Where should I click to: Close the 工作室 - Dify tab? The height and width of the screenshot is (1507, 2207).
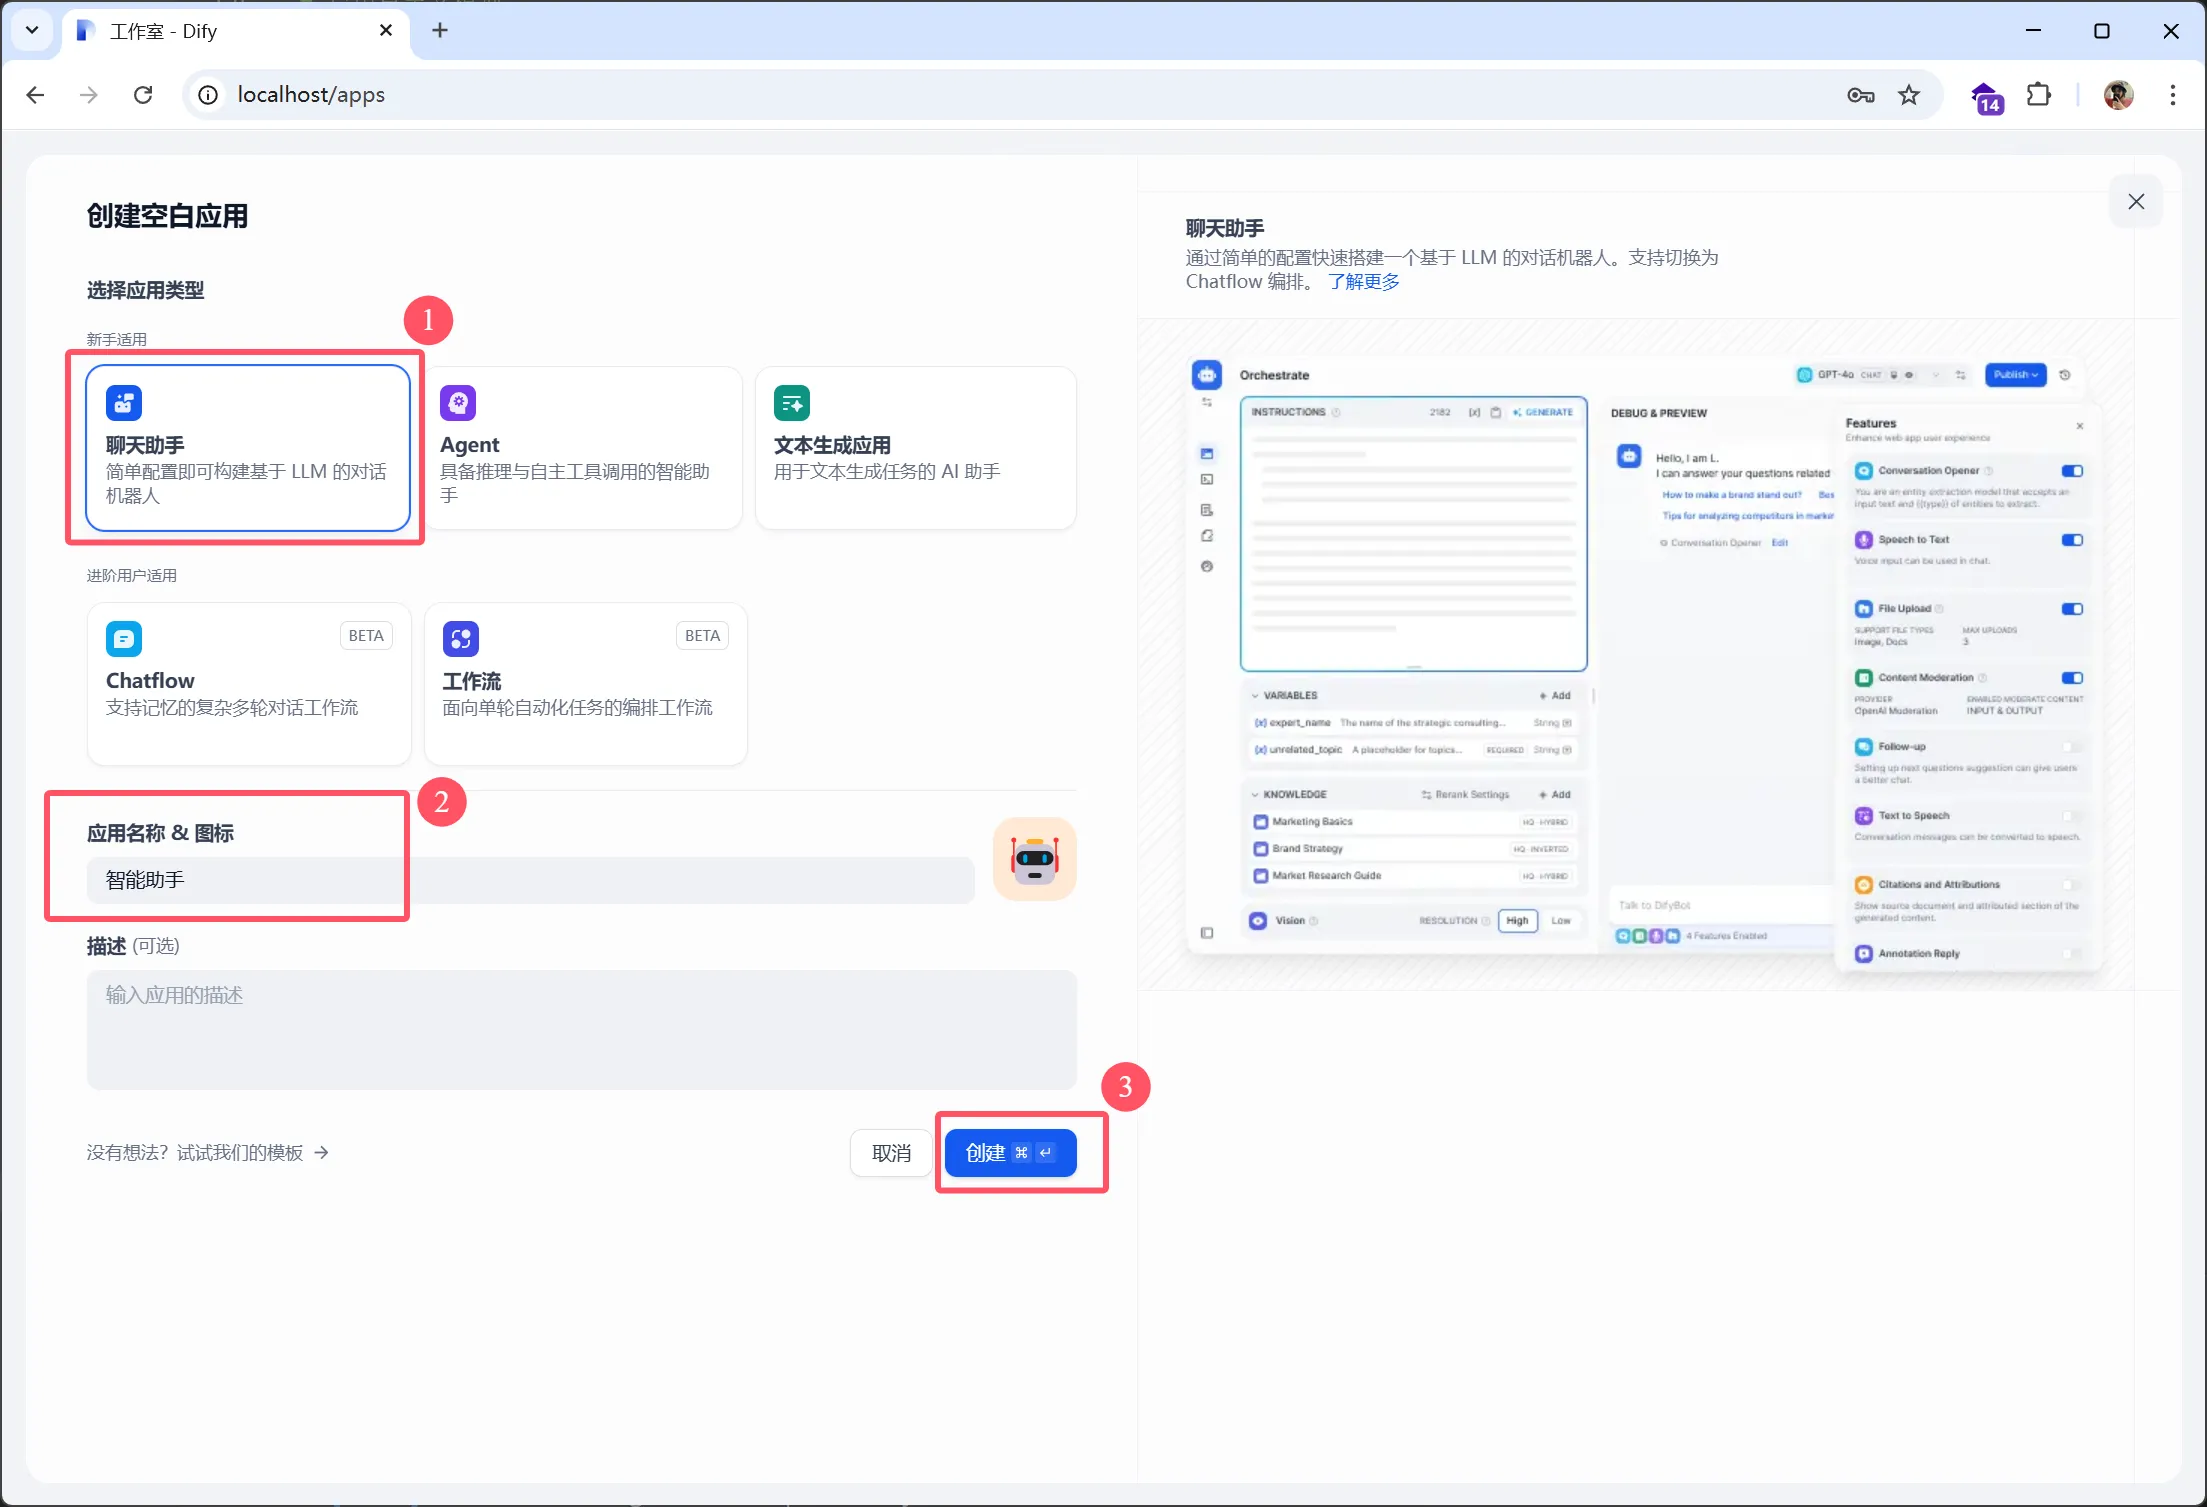tap(386, 31)
